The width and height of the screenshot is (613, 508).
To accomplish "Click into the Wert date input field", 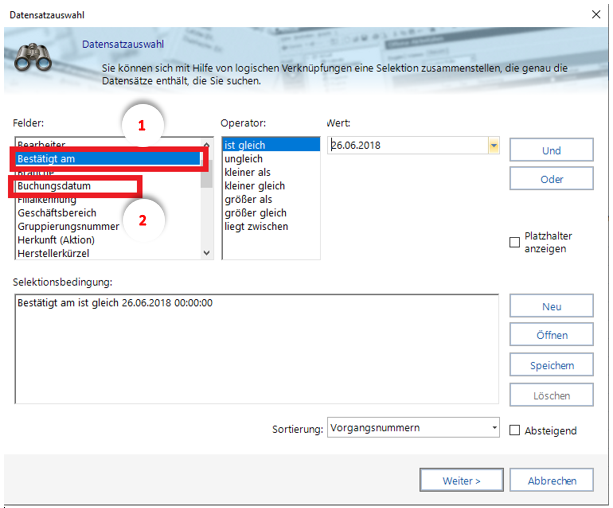I will 405,146.
